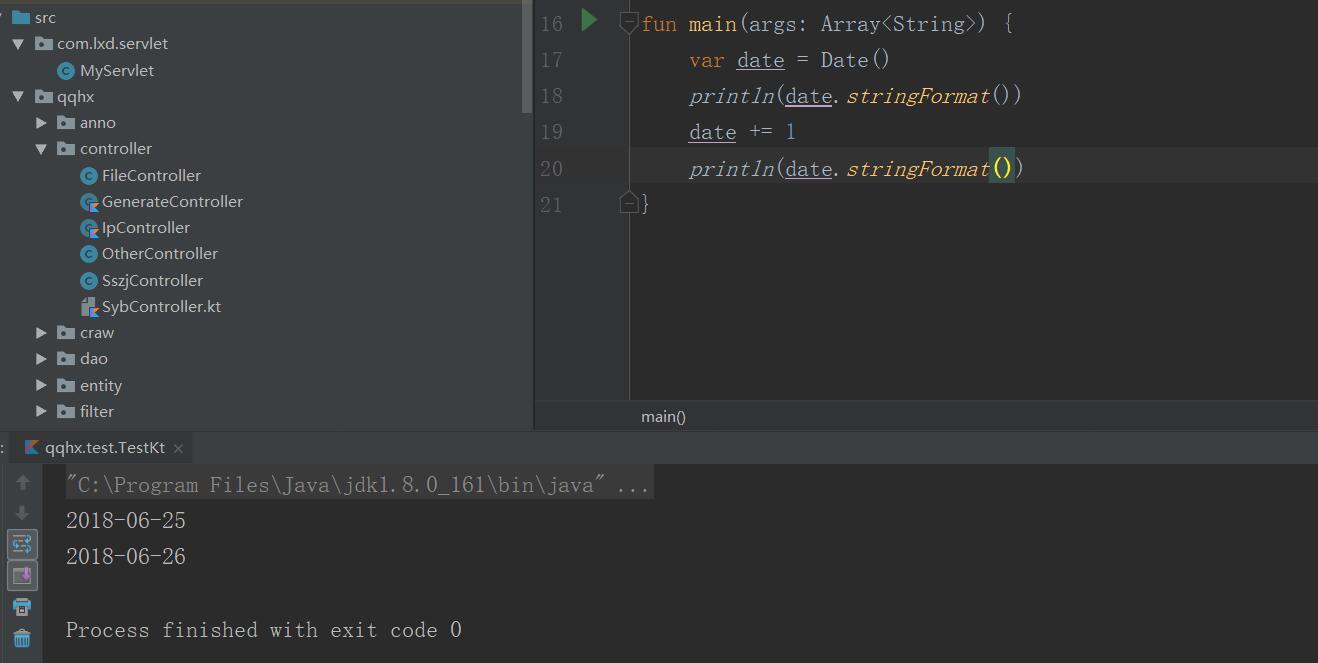Click 'Process finished with exit code 0'
1318x663 pixels.
tap(264, 630)
